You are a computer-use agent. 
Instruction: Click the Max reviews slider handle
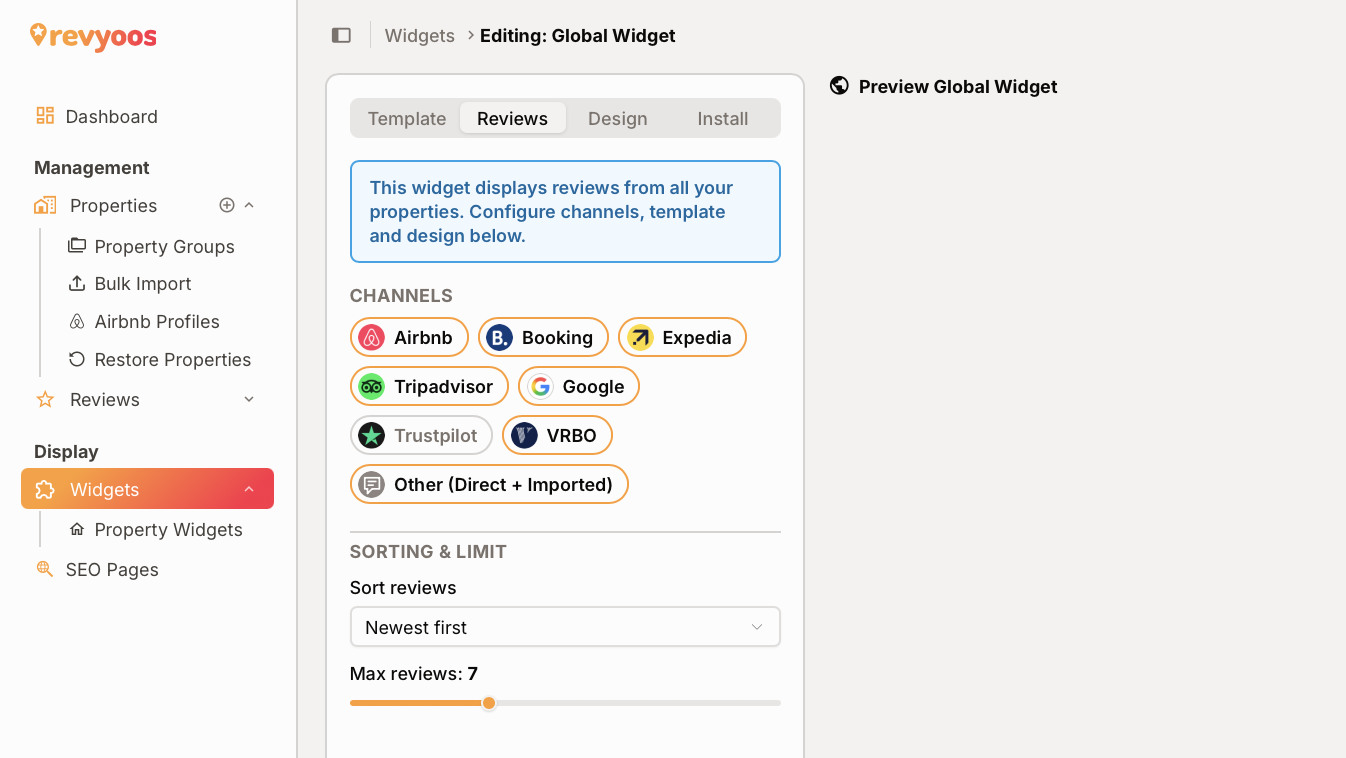pyautogui.click(x=489, y=703)
